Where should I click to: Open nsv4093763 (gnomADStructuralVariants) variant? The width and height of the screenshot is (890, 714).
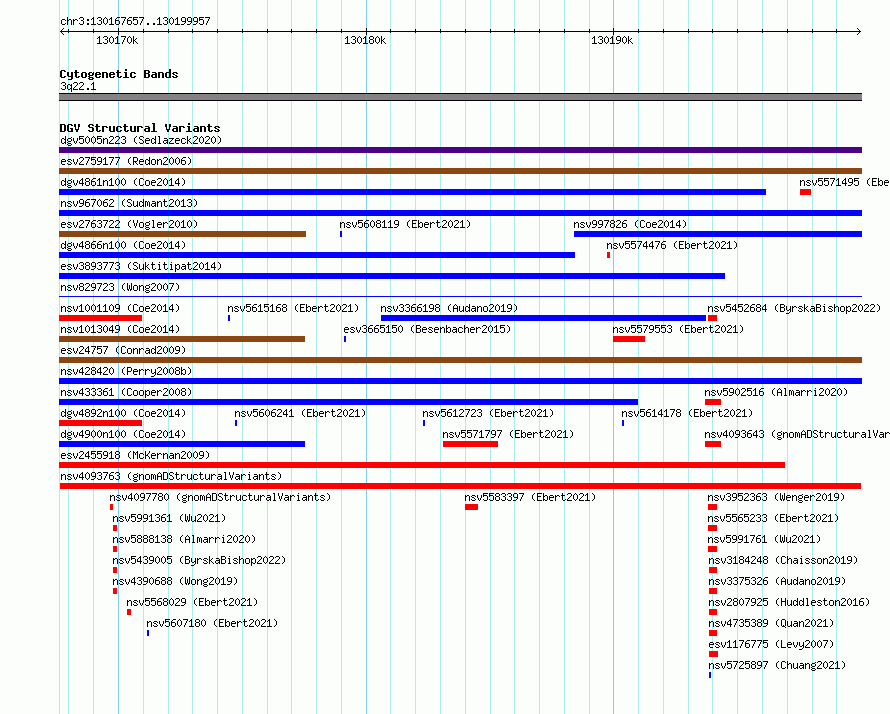[x=171, y=476]
